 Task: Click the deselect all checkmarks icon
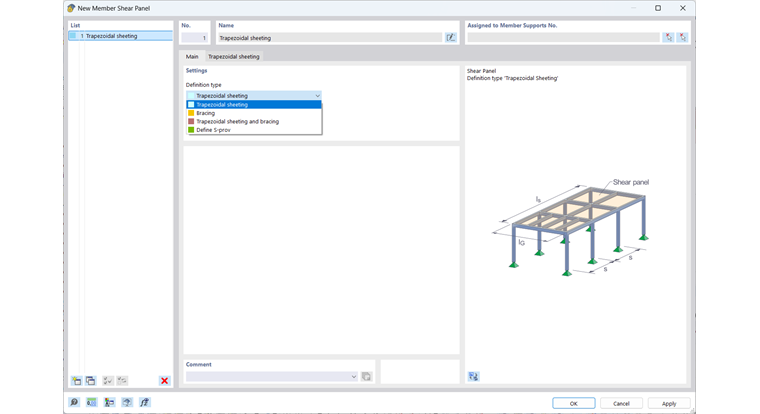click(x=122, y=381)
